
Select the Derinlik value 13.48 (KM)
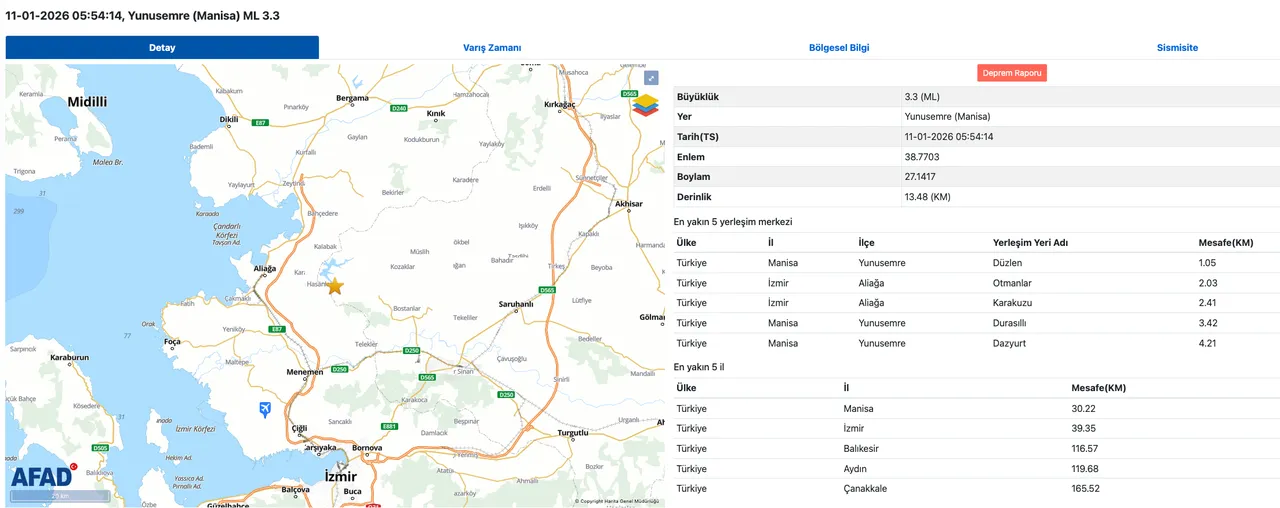pos(927,197)
